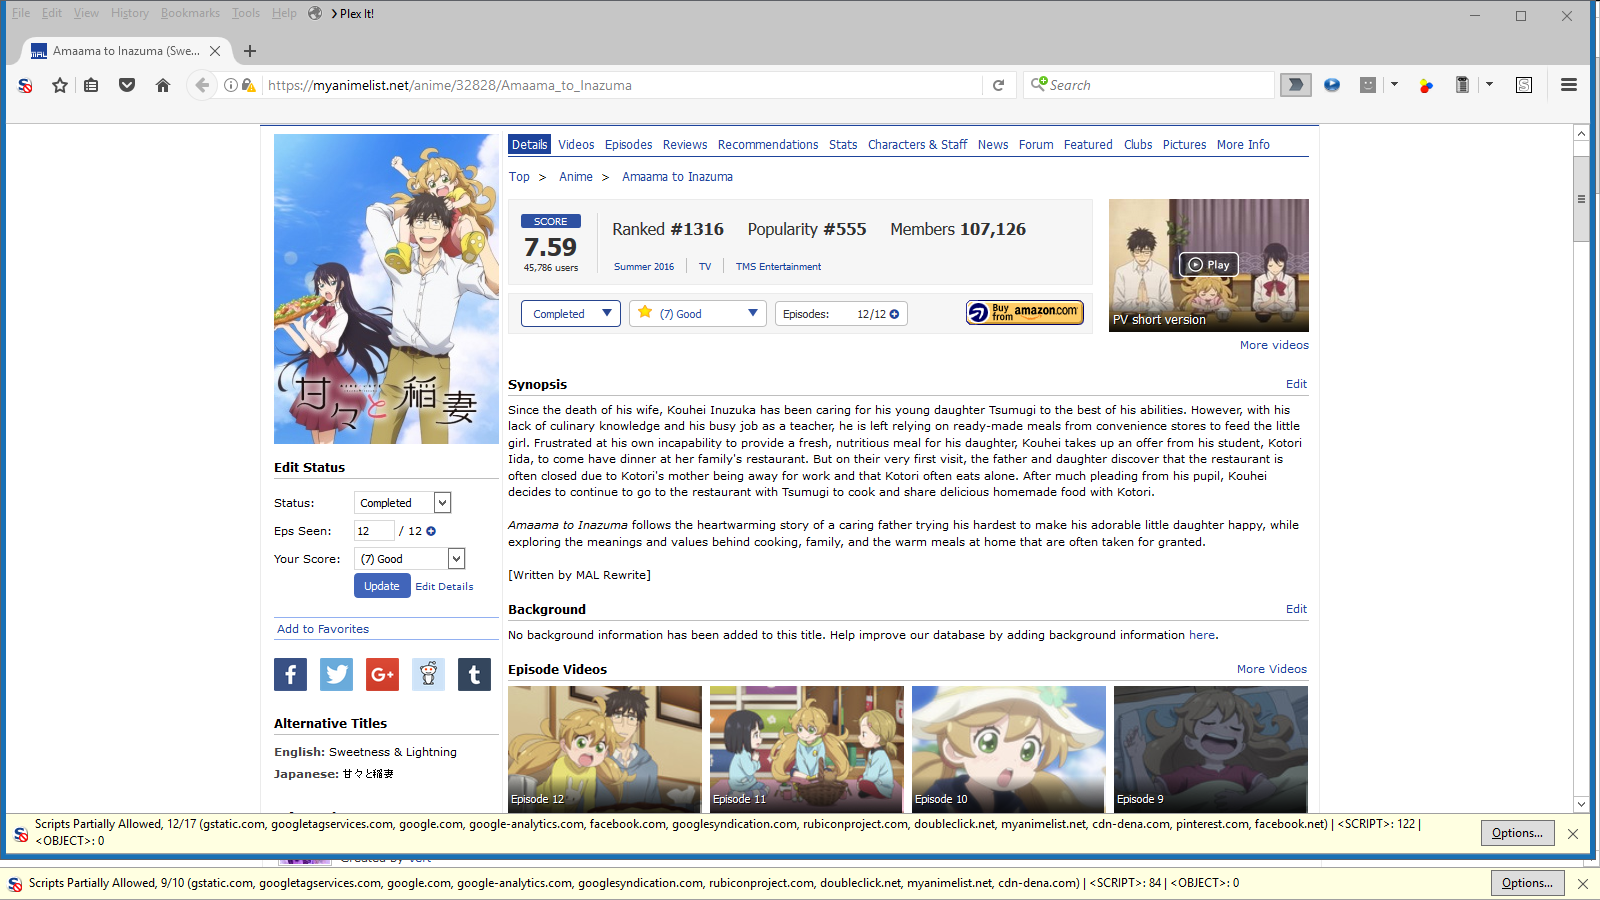Viewport: 1600px width, 900px height.
Task: Go to the Home page icon
Action: [x=163, y=85]
